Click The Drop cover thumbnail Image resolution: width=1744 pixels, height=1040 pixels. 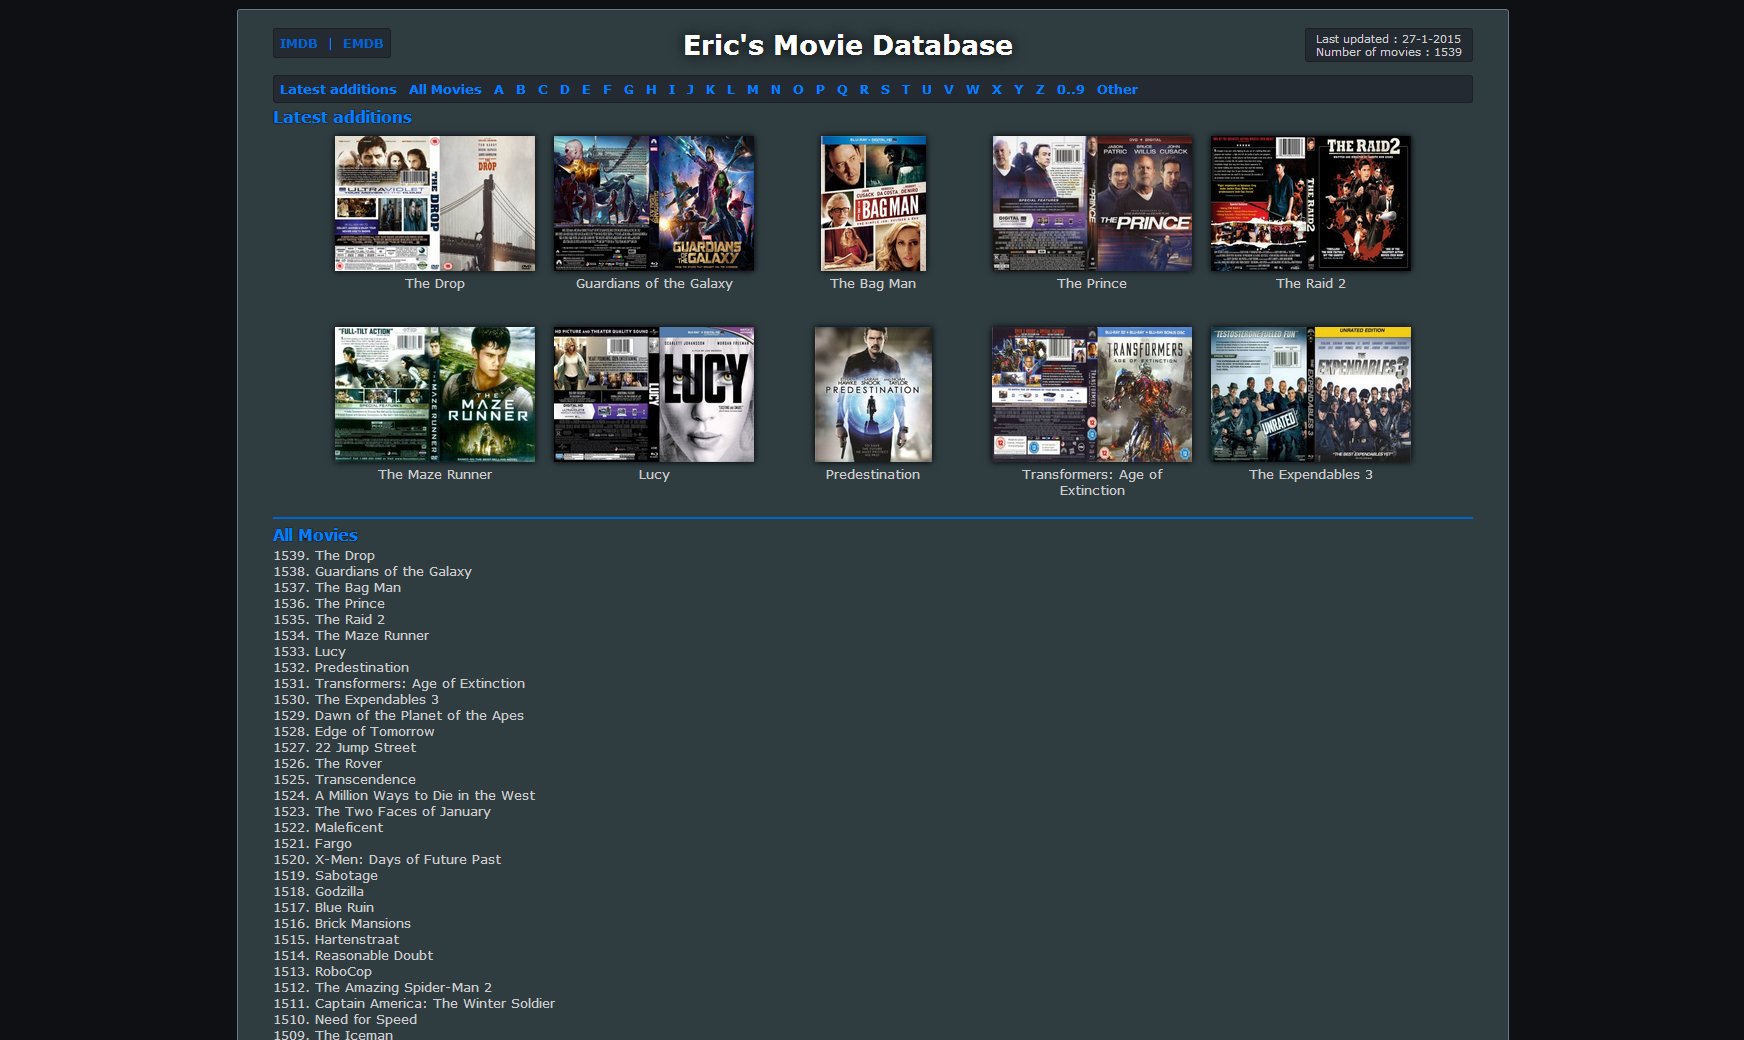click(435, 204)
